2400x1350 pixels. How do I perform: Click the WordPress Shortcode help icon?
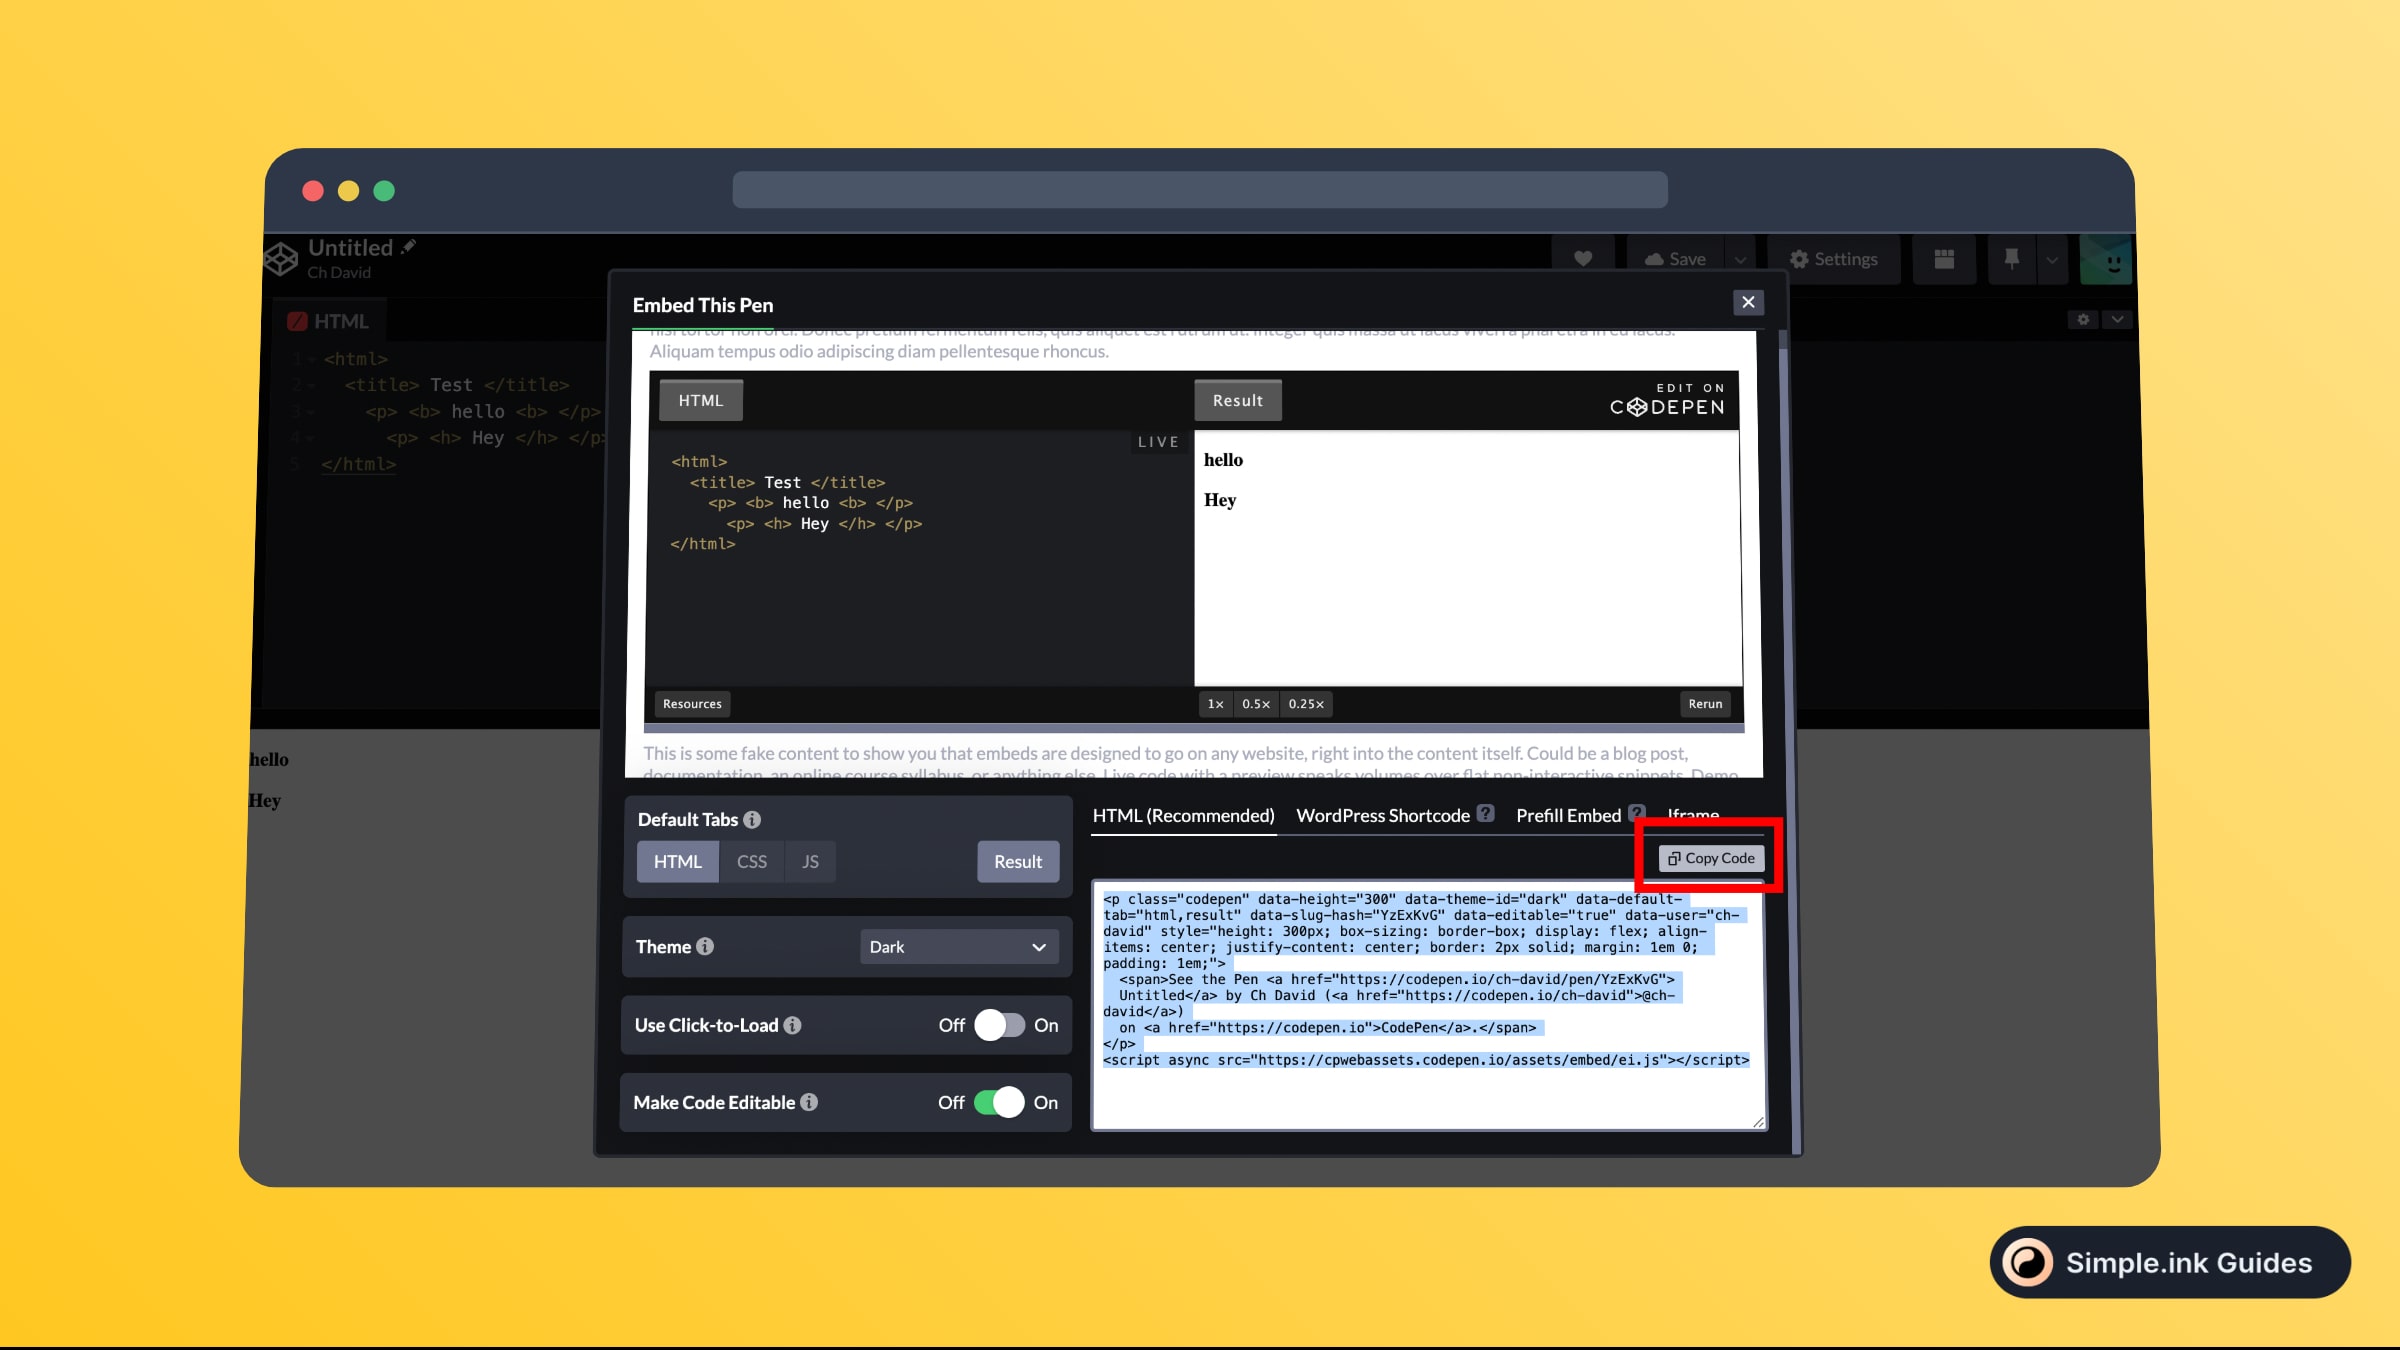pos(1486,813)
